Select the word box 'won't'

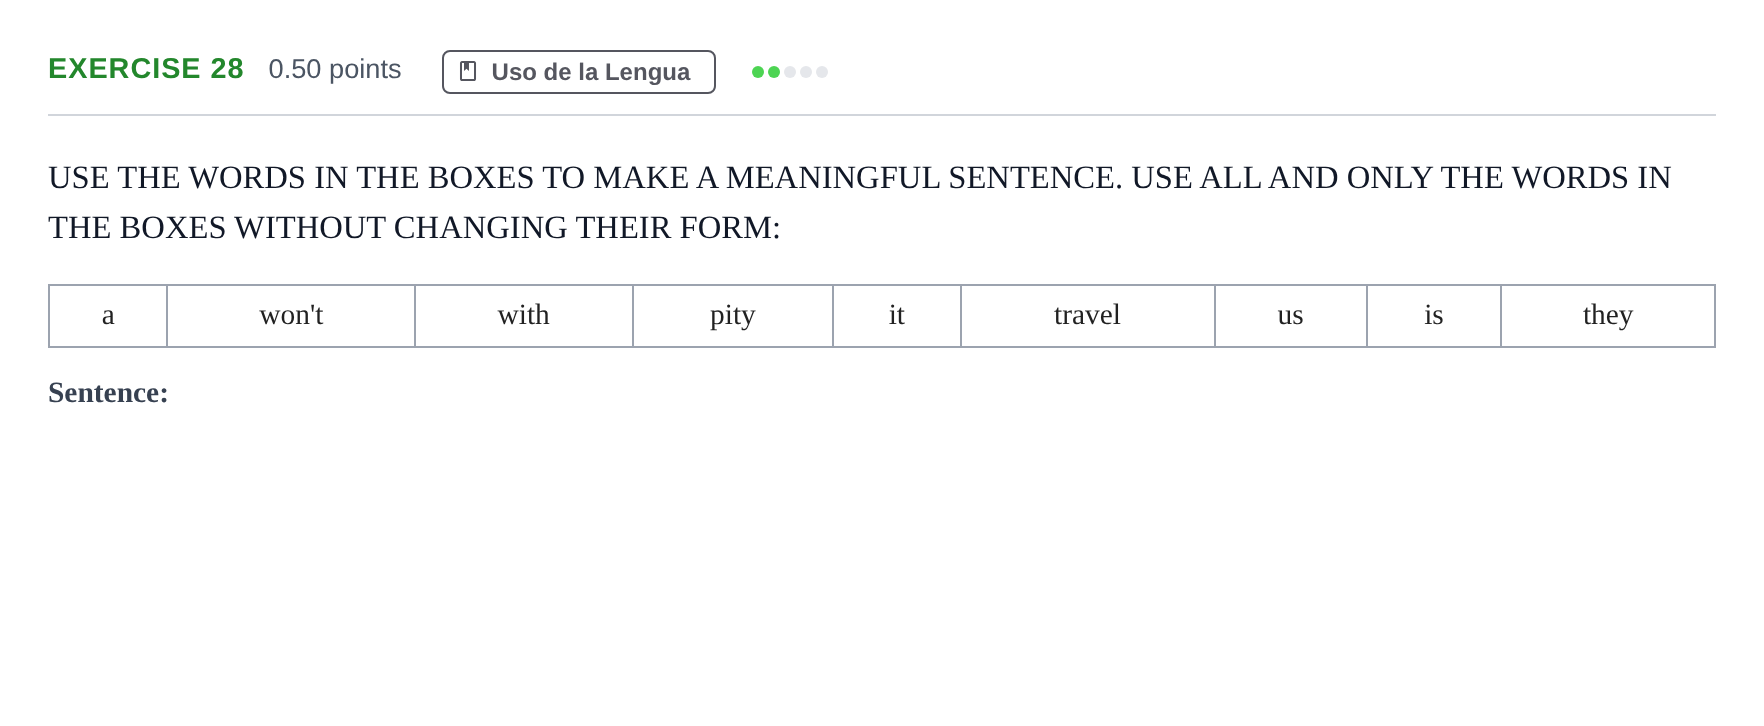point(291,316)
